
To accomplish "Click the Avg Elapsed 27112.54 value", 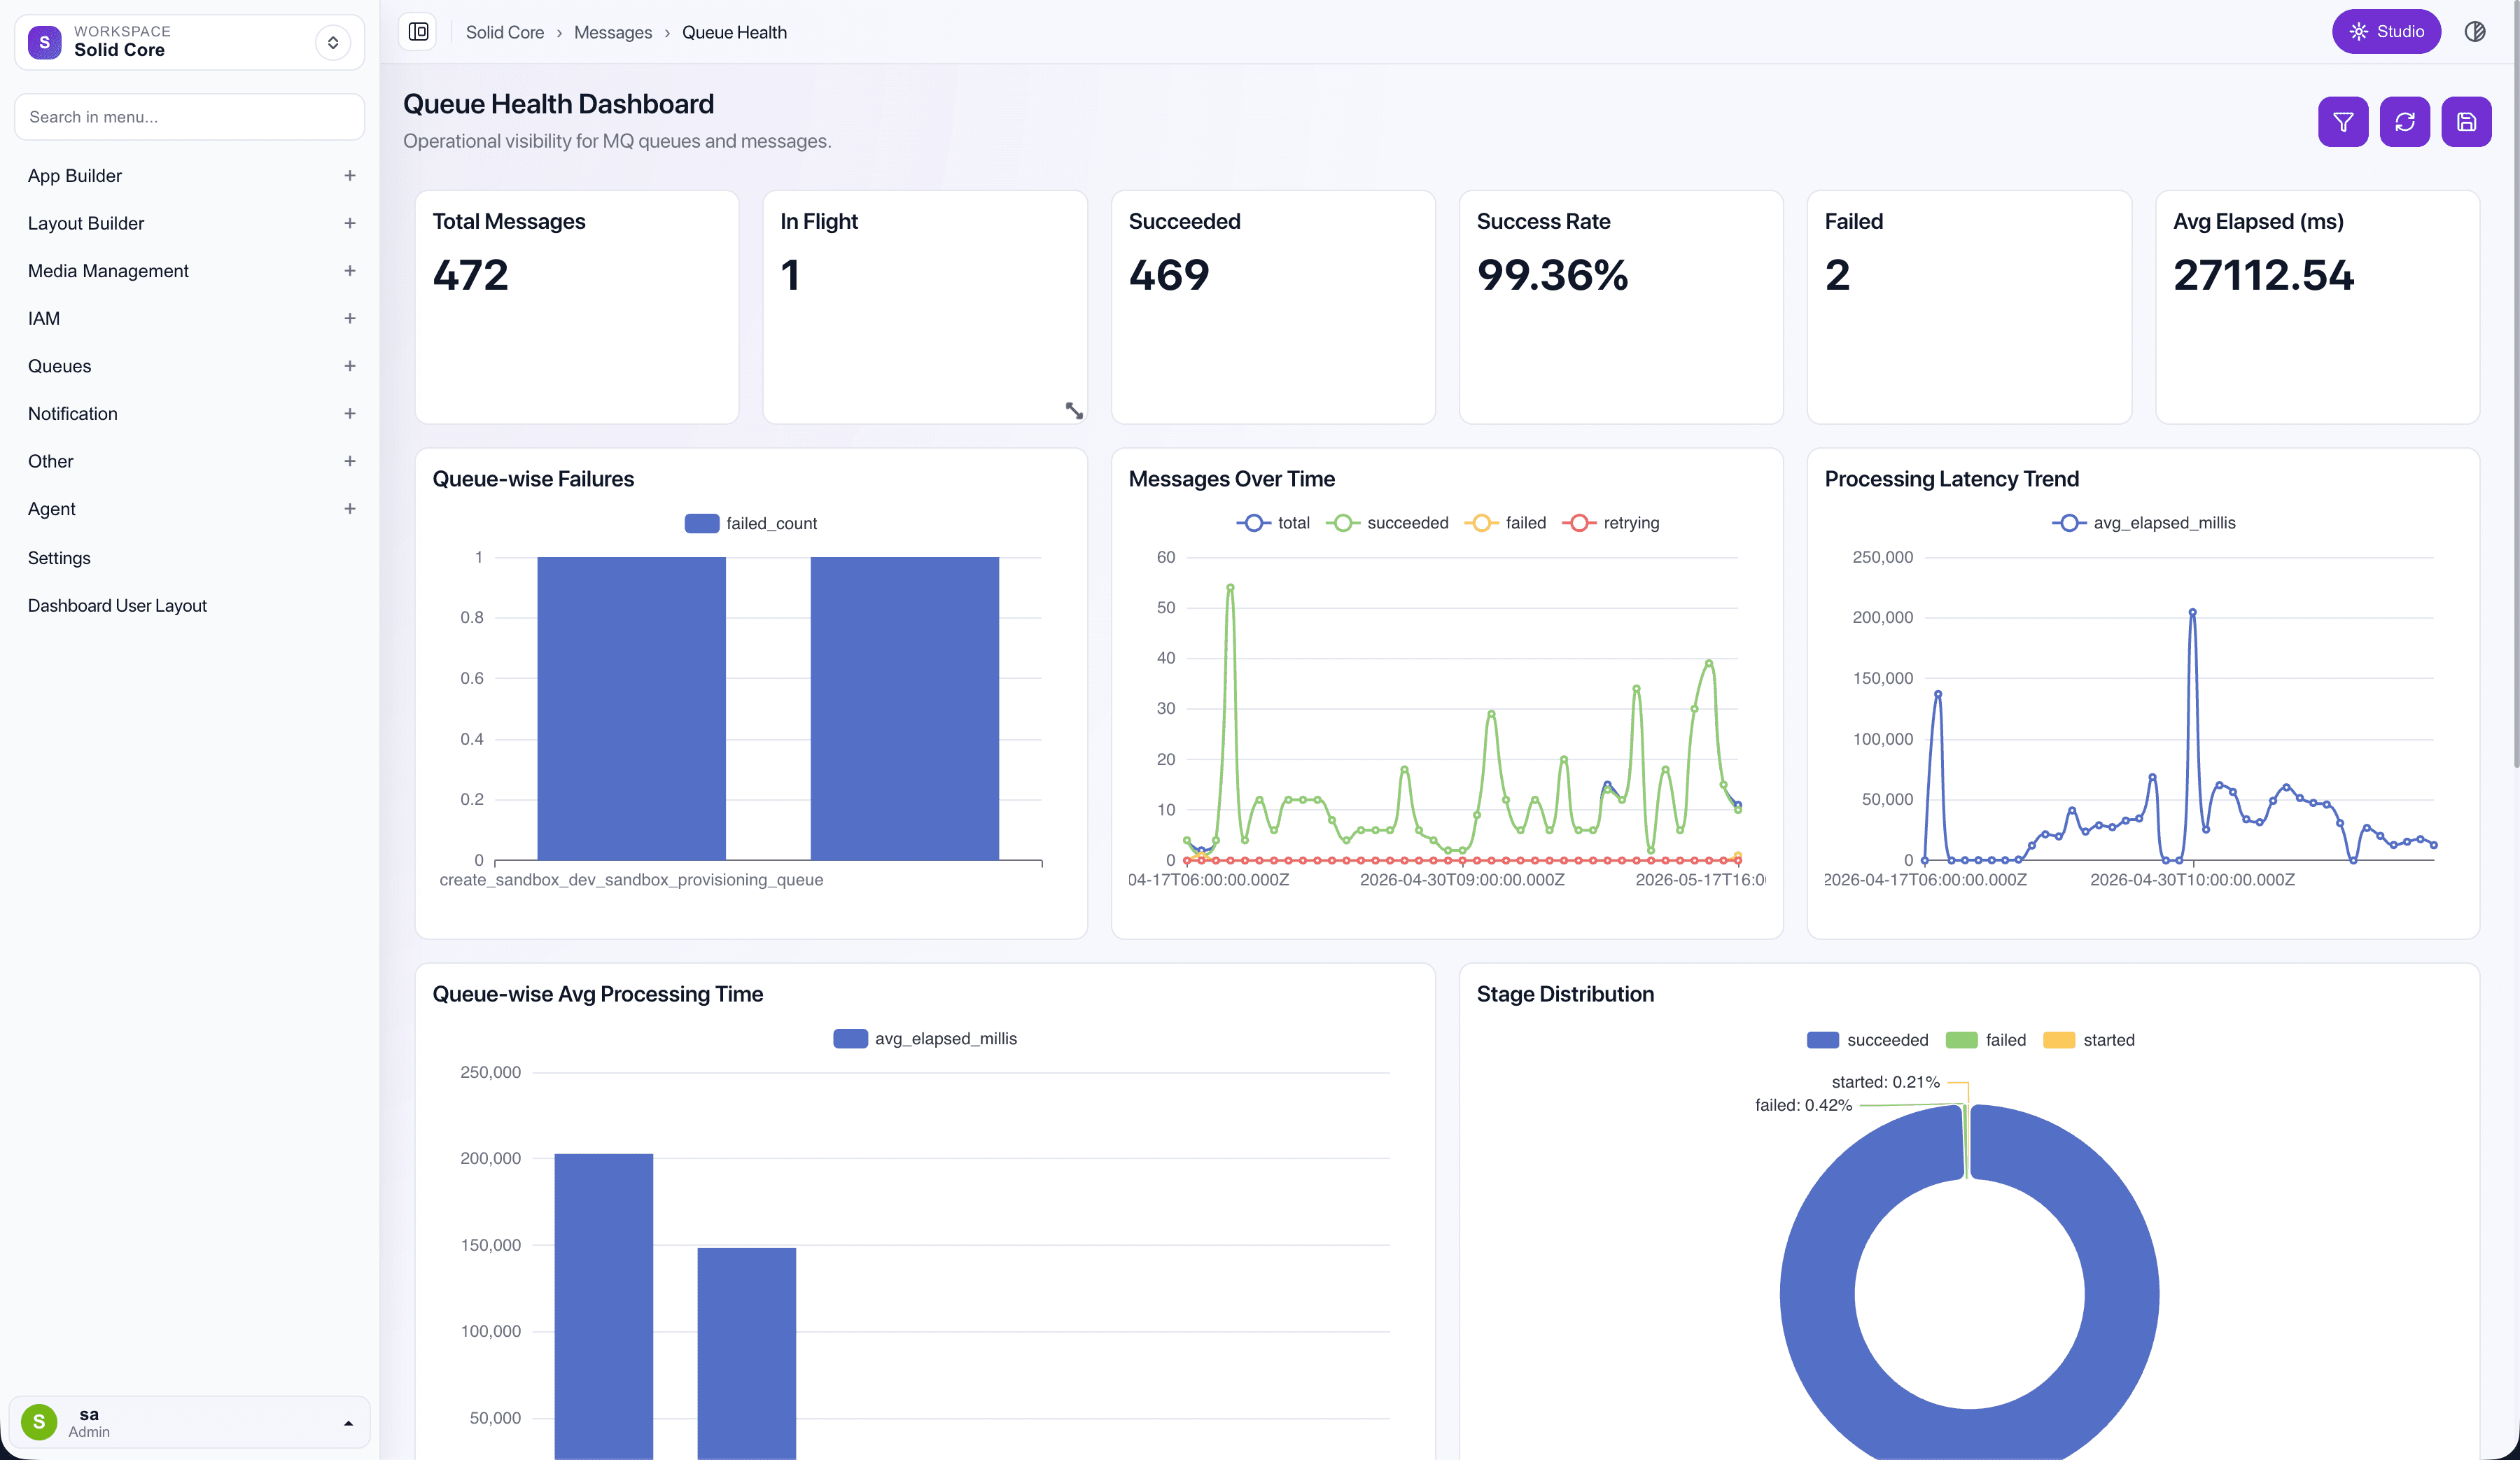I will pyautogui.click(x=2263, y=275).
